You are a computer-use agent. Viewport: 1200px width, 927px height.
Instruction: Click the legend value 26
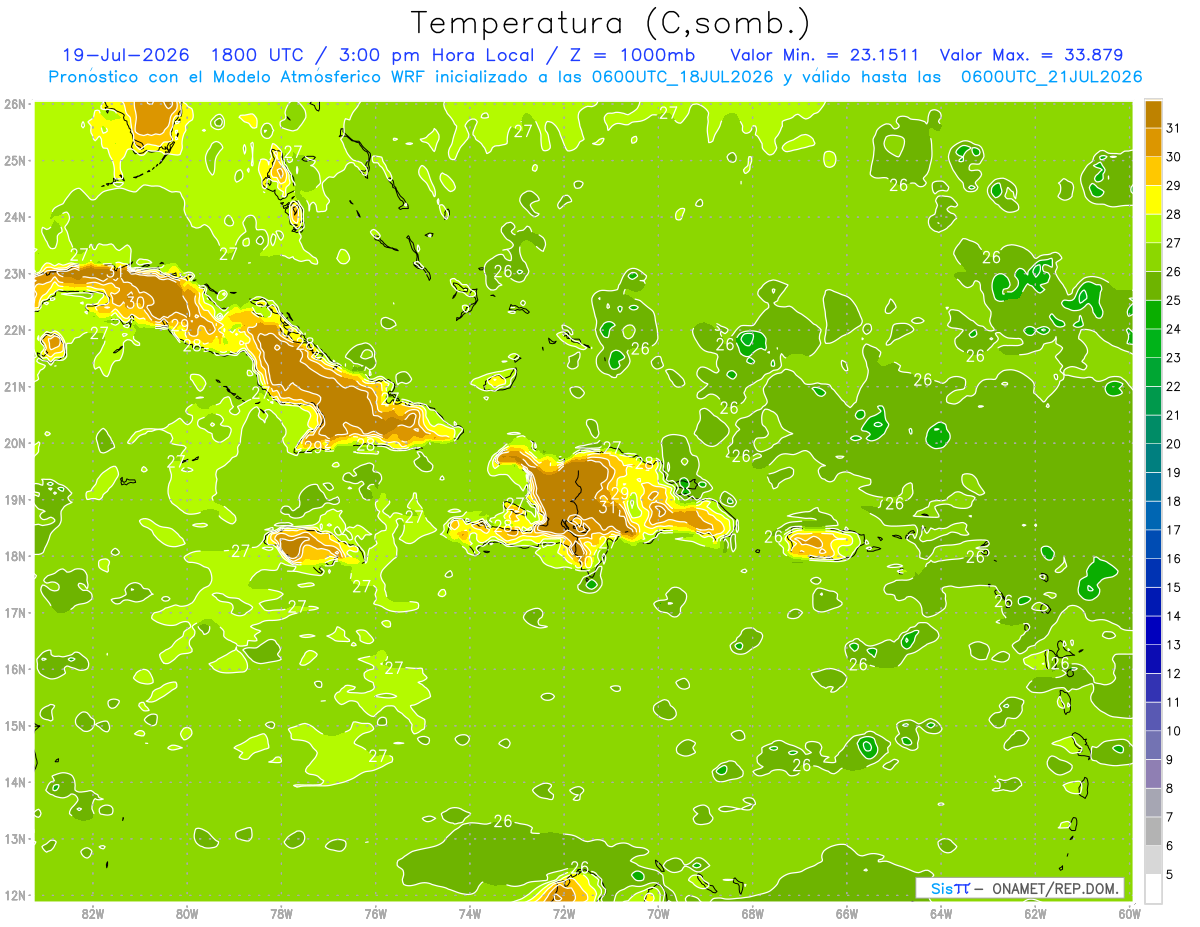(x=1175, y=271)
